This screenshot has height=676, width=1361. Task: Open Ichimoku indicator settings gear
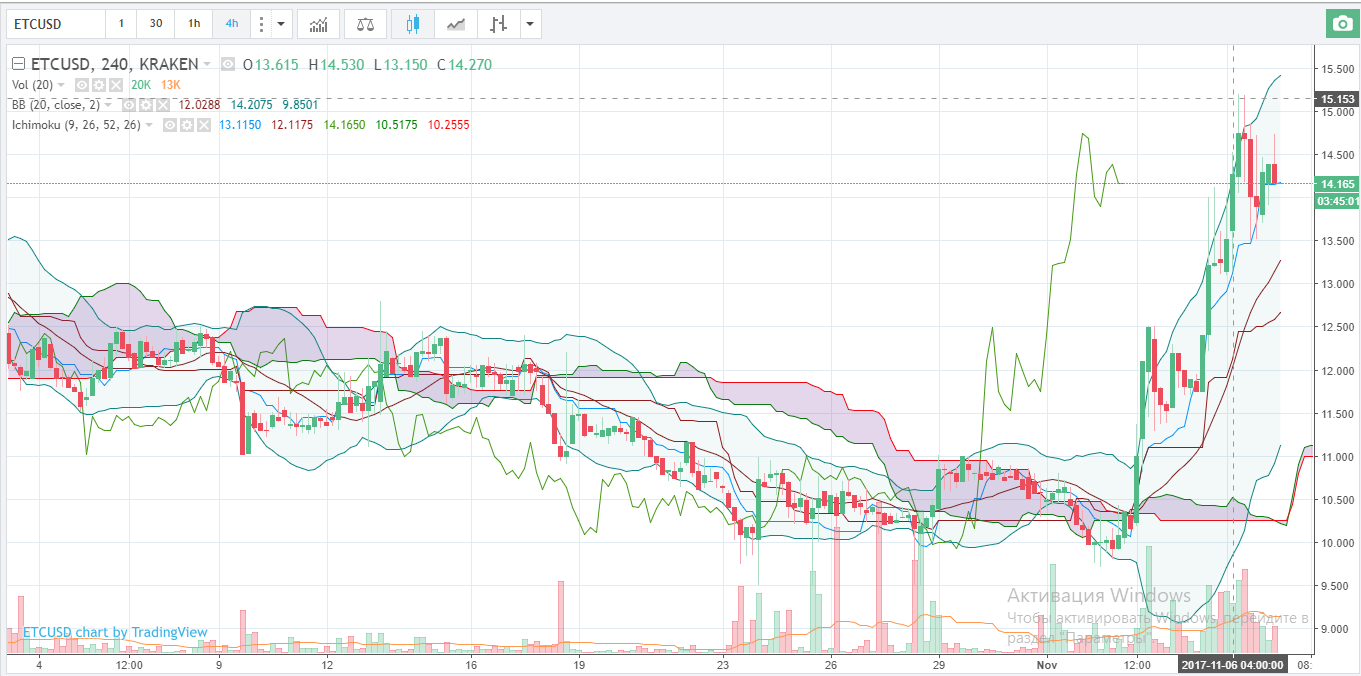click(187, 125)
